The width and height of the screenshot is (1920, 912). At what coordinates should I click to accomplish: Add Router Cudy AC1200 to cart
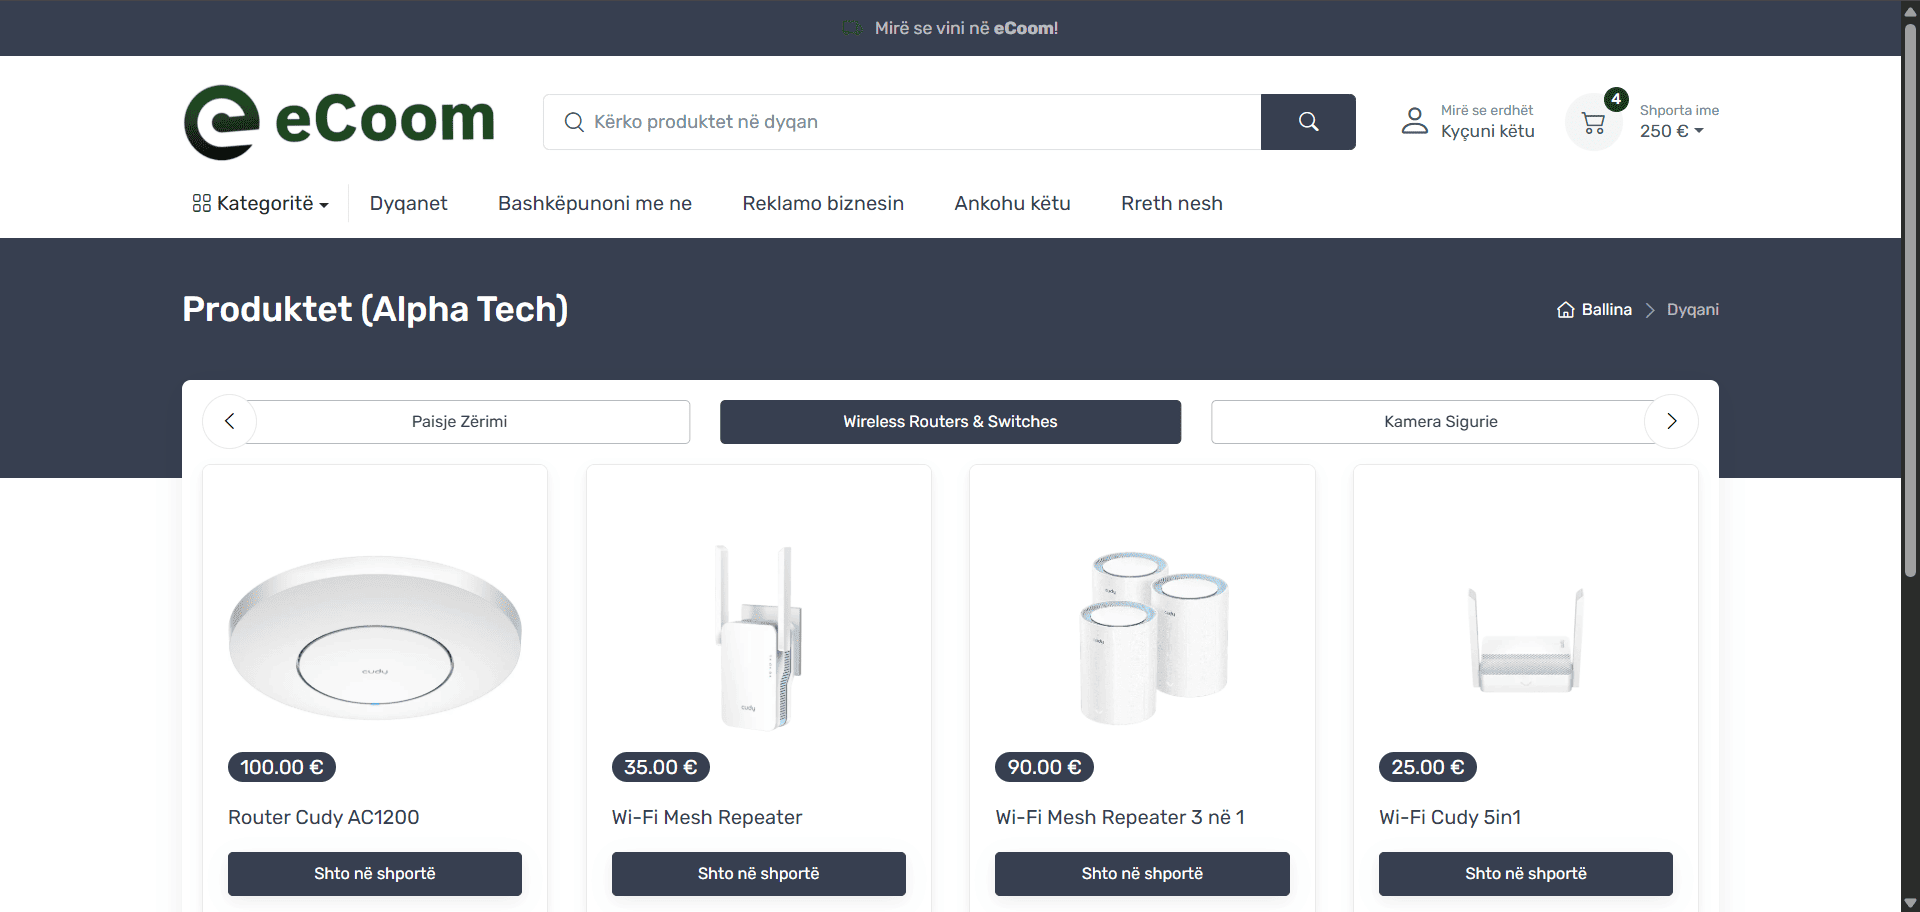pyautogui.click(x=375, y=874)
